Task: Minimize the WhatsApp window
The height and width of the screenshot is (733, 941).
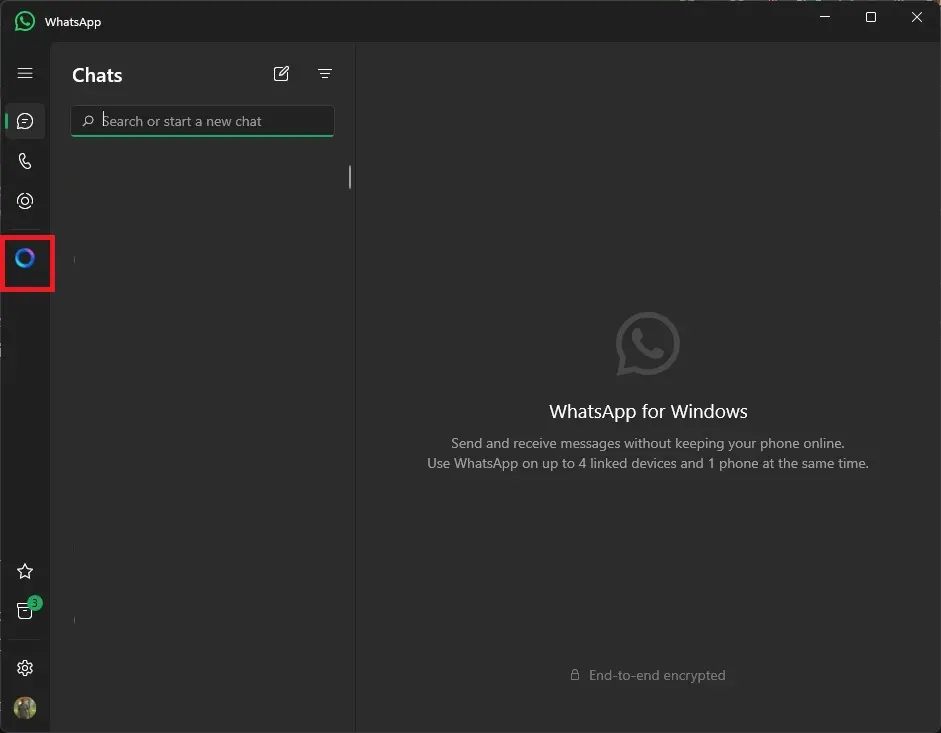Action: [x=825, y=17]
